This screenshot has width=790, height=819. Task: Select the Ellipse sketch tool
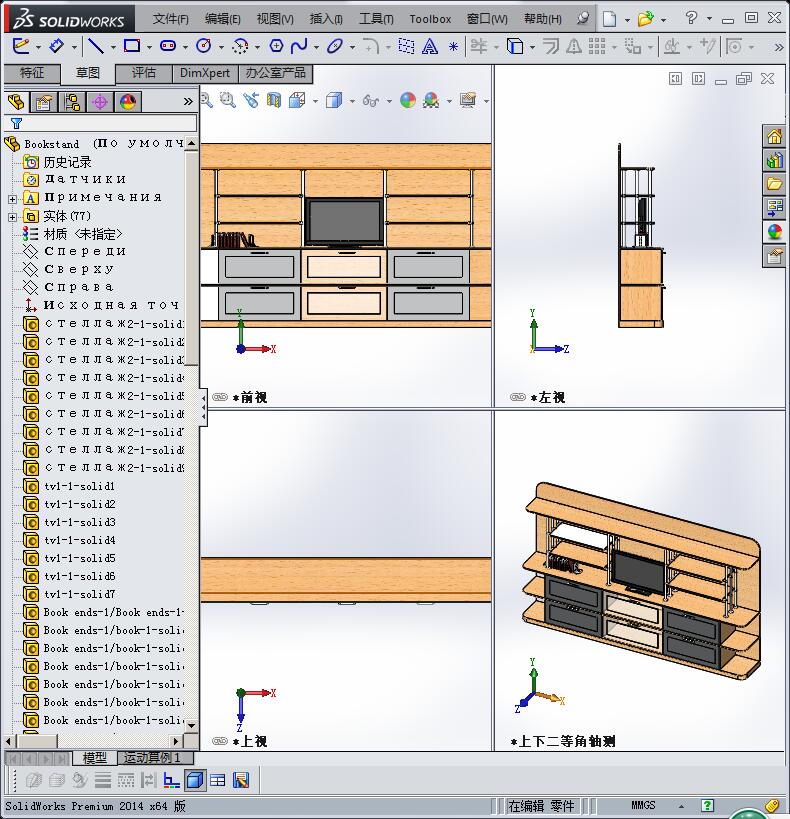click(335, 46)
